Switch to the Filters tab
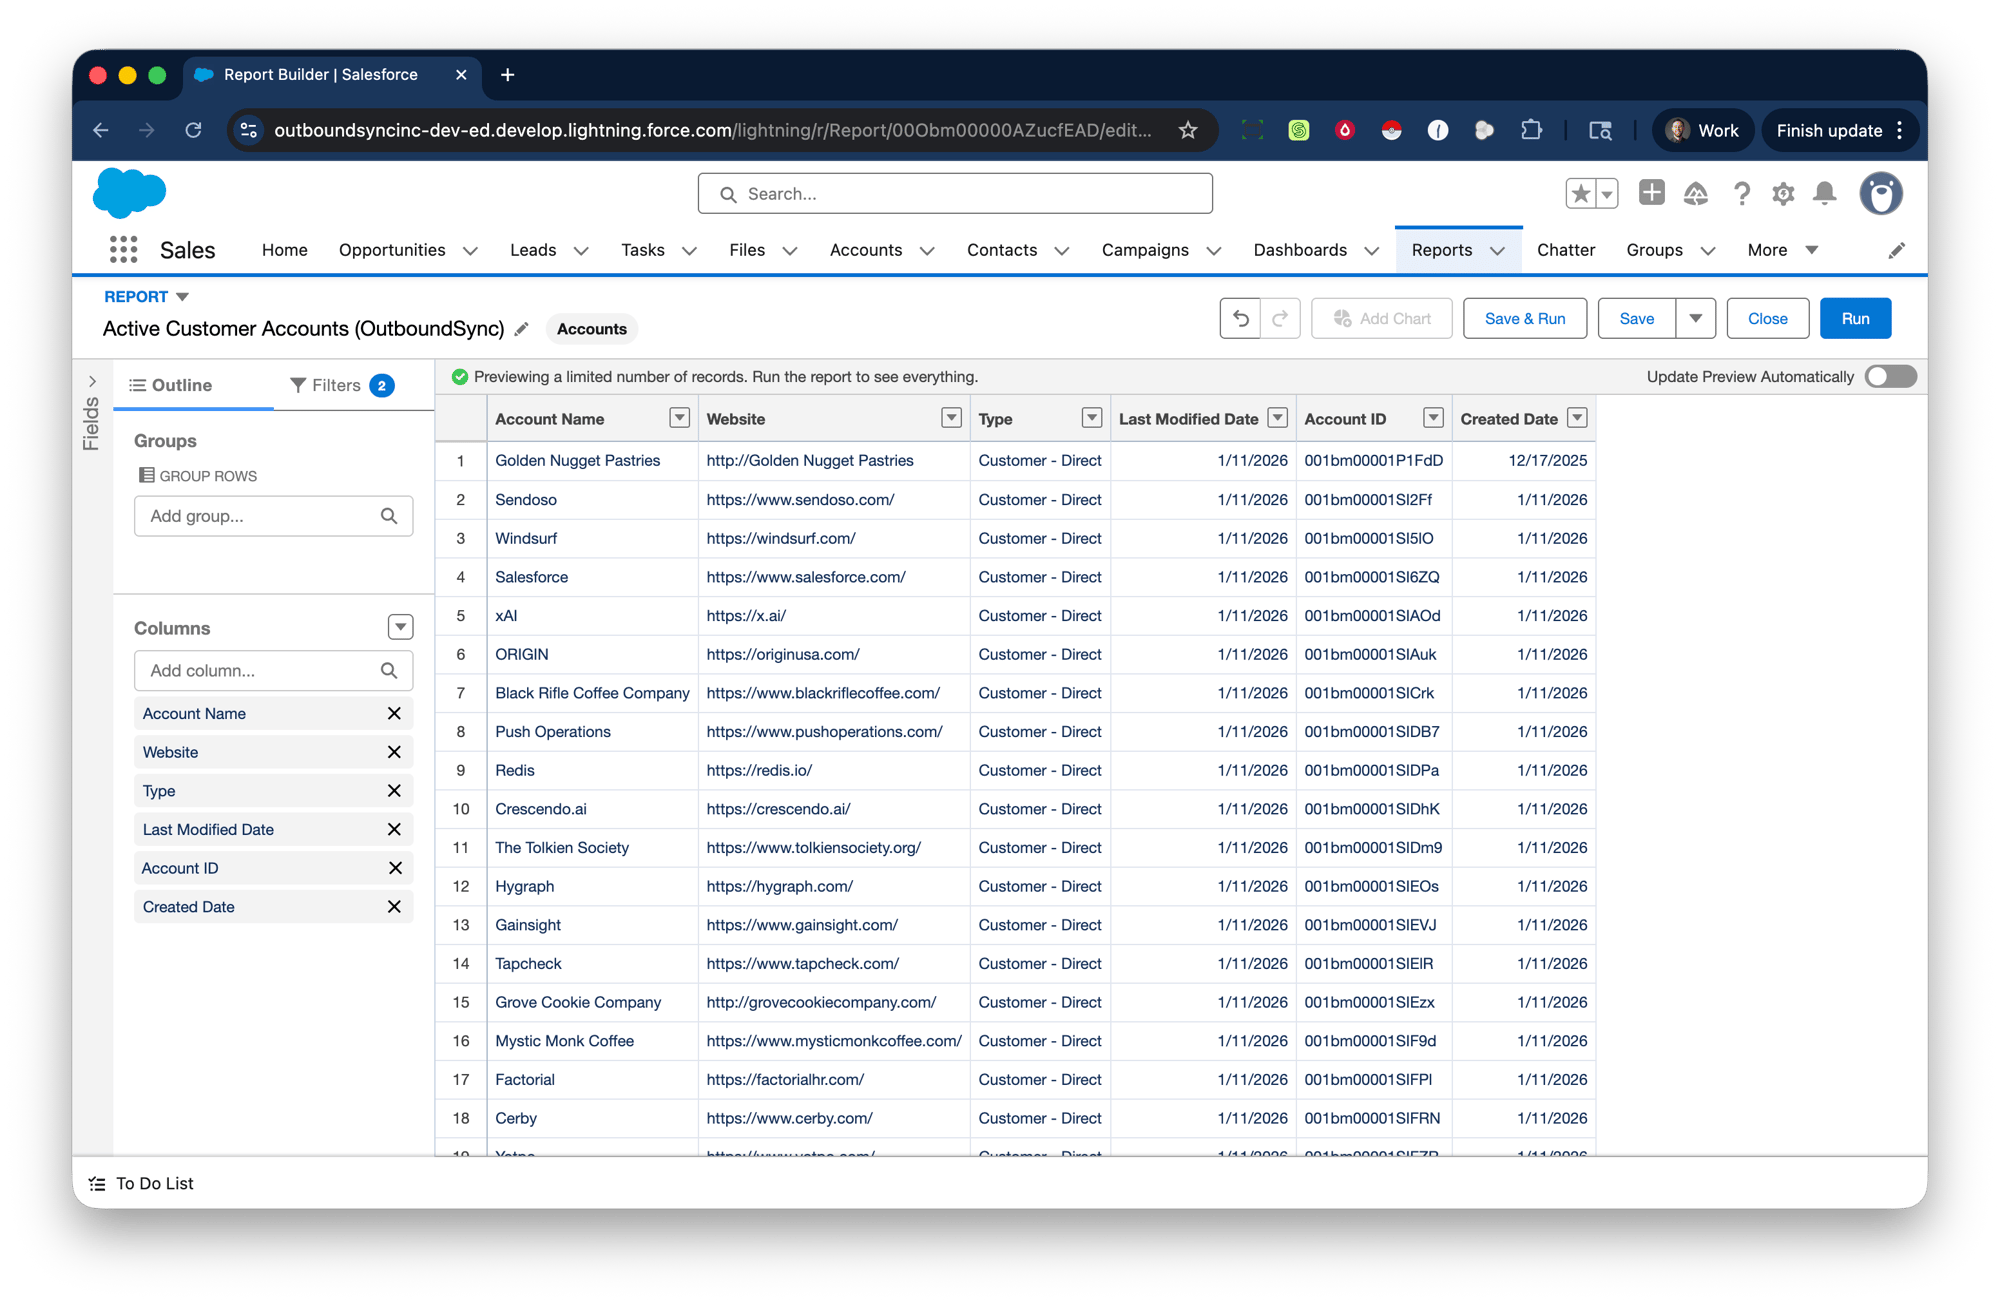The image size is (2000, 1304). [340, 385]
